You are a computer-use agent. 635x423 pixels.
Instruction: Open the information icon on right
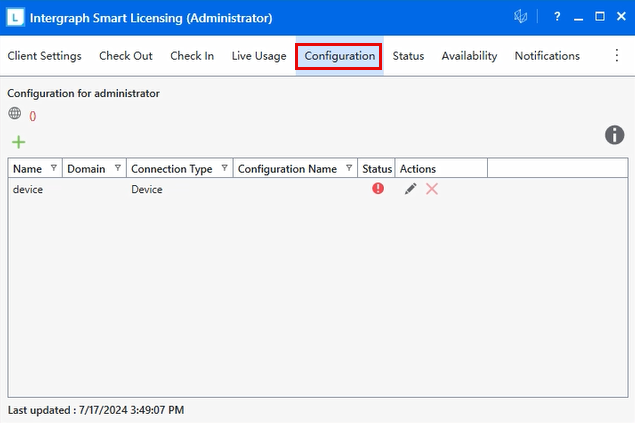(615, 135)
